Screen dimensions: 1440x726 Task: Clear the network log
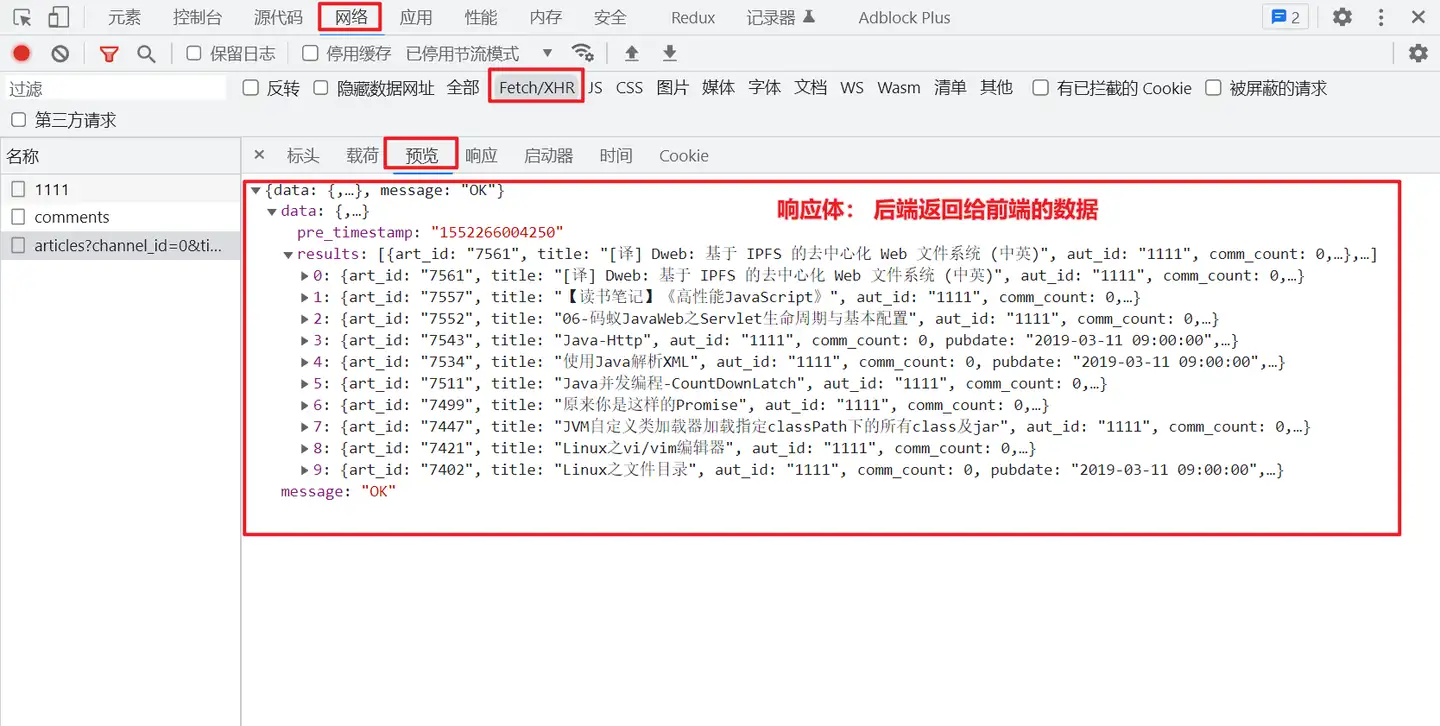click(61, 53)
